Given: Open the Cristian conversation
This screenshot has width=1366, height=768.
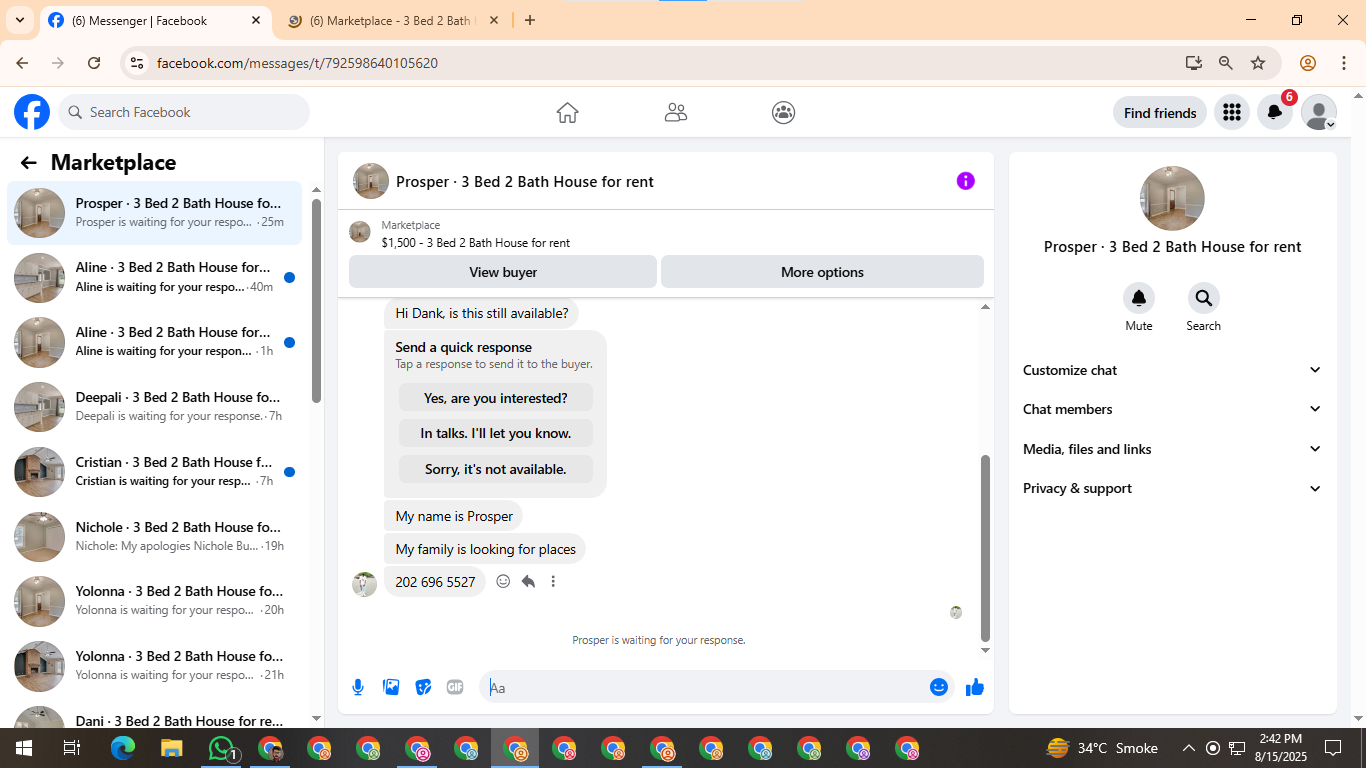Looking at the screenshot, I should (154, 471).
